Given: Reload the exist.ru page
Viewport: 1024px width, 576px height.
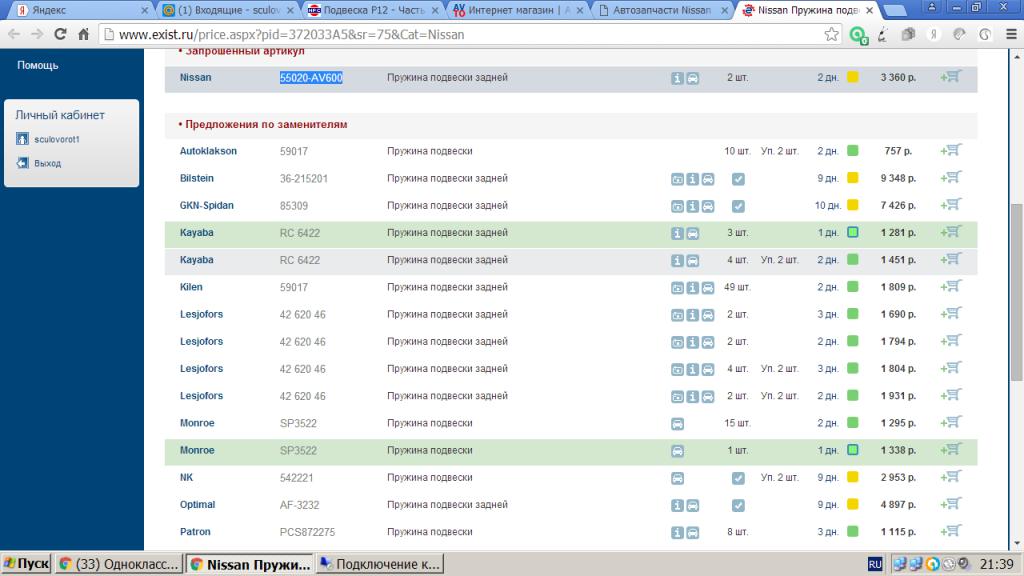Looking at the screenshot, I should [60, 35].
